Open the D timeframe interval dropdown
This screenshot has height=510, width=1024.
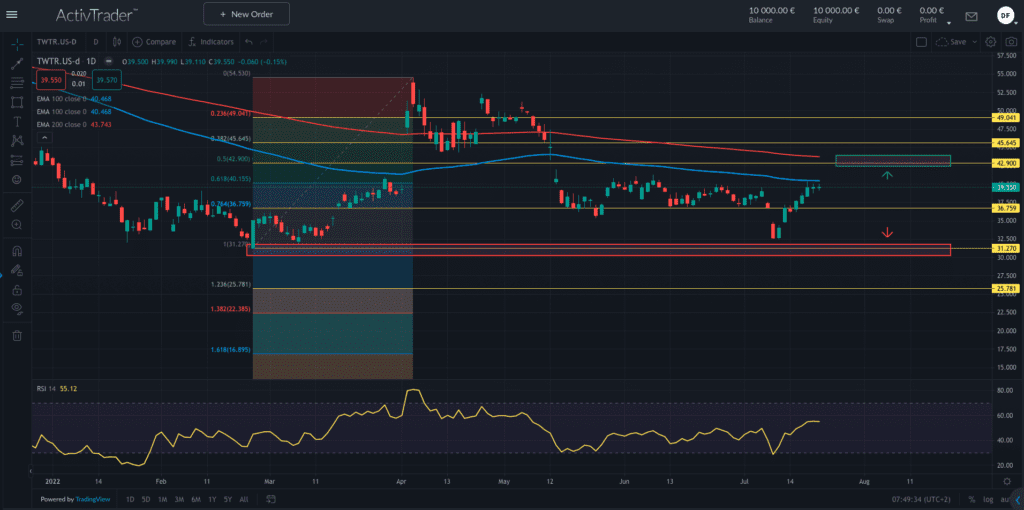pos(96,42)
